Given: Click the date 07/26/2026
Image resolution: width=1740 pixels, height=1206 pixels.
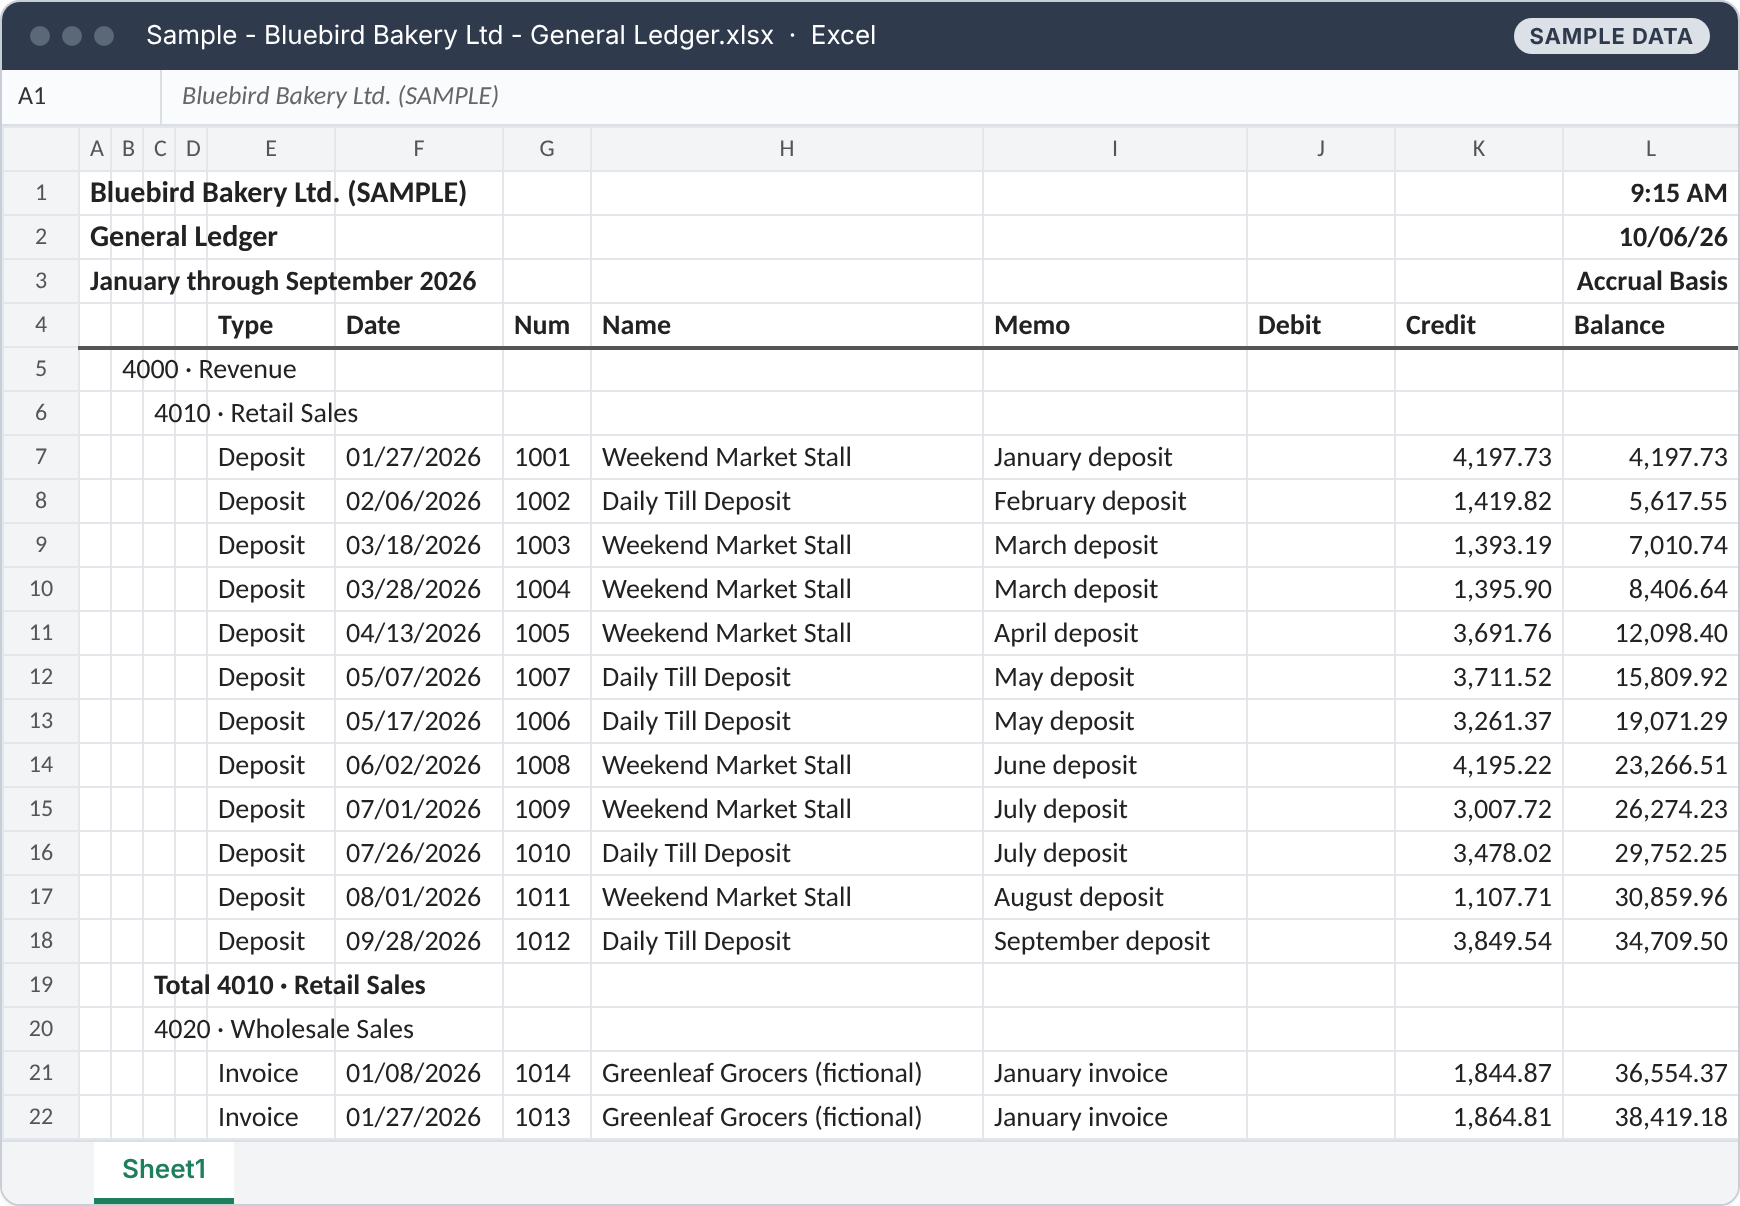Looking at the screenshot, I should pos(419,853).
